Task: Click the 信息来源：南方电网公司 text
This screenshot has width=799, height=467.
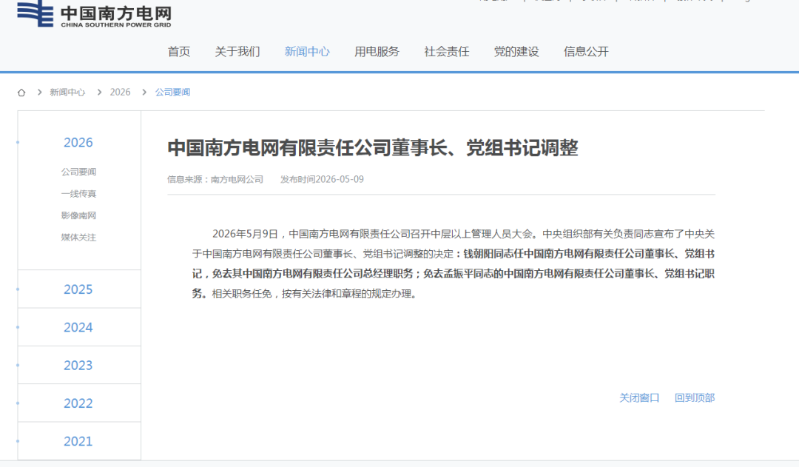Action: click(x=215, y=179)
